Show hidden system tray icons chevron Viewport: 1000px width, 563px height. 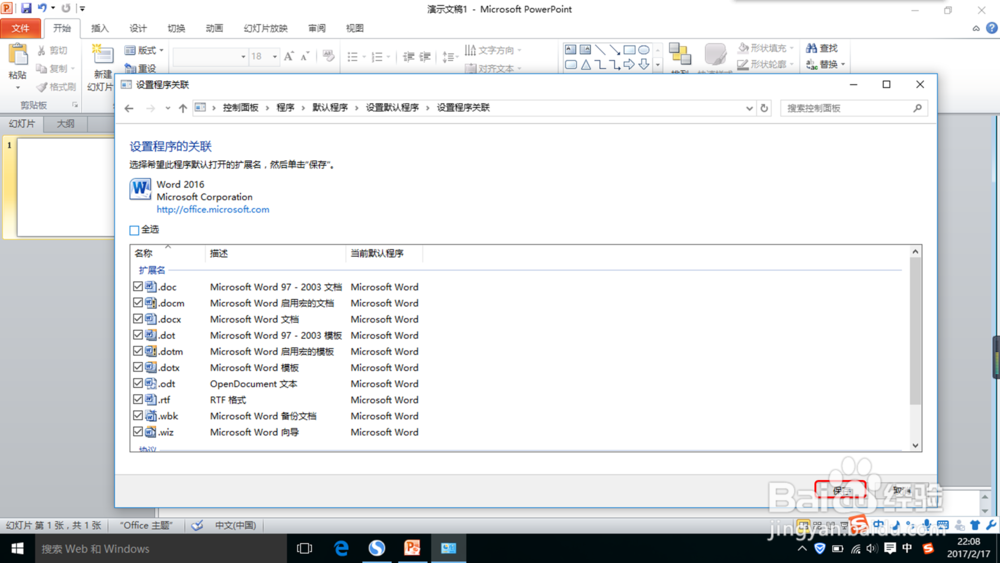802,548
